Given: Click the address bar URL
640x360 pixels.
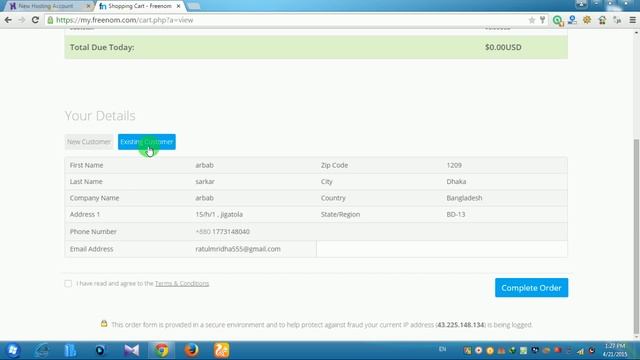Looking at the screenshot, I should [124, 20].
